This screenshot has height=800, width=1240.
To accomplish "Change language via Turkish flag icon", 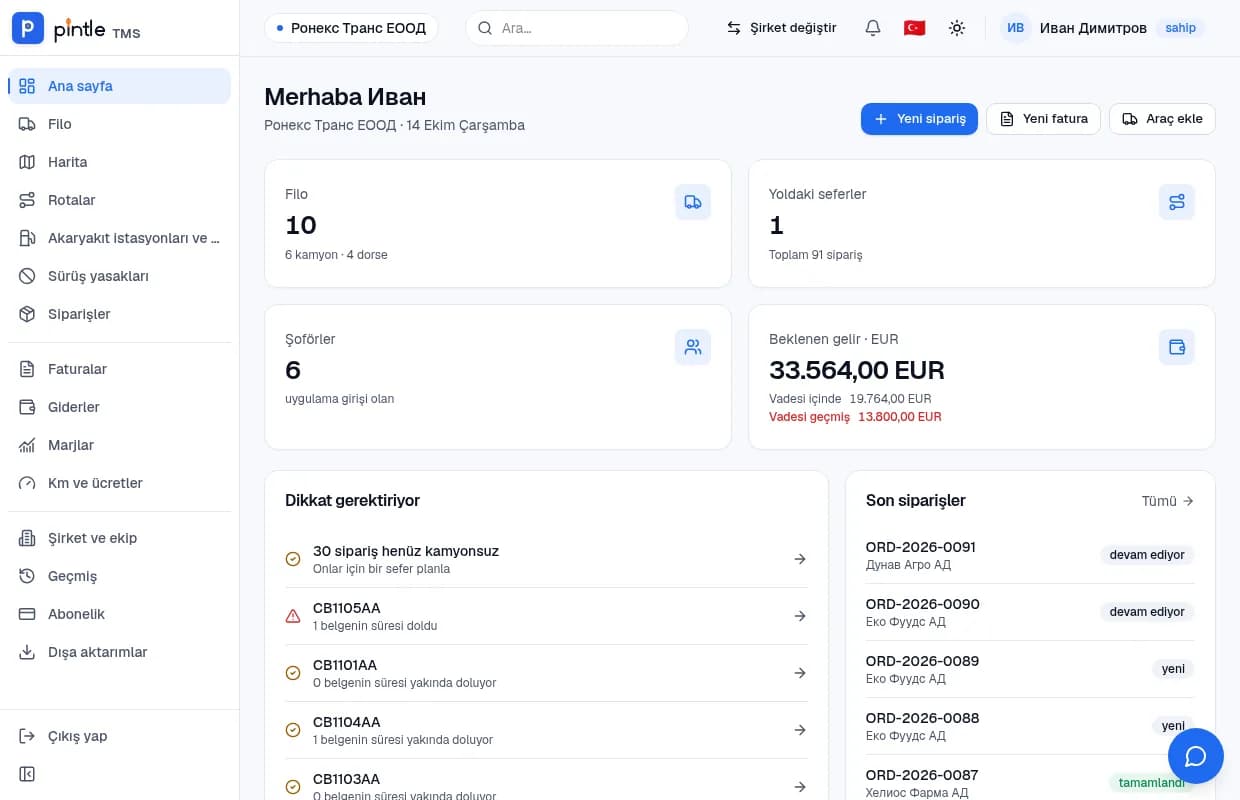I will (x=914, y=28).
